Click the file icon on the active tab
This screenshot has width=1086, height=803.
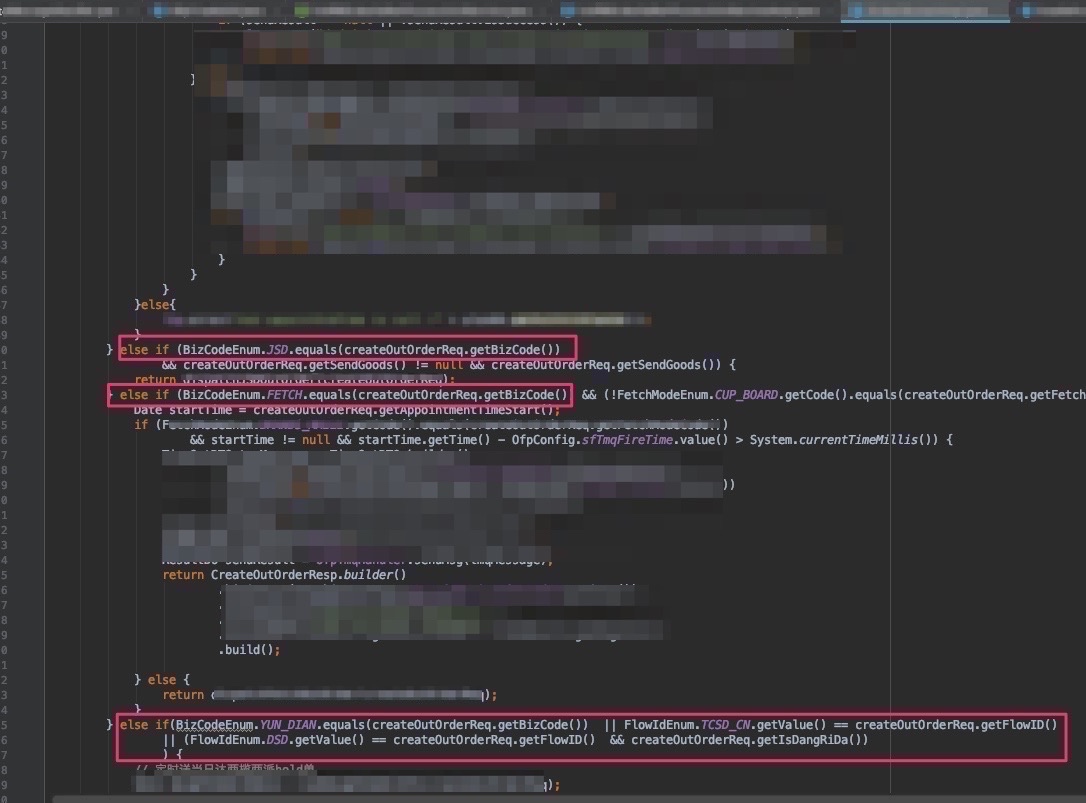857,10
